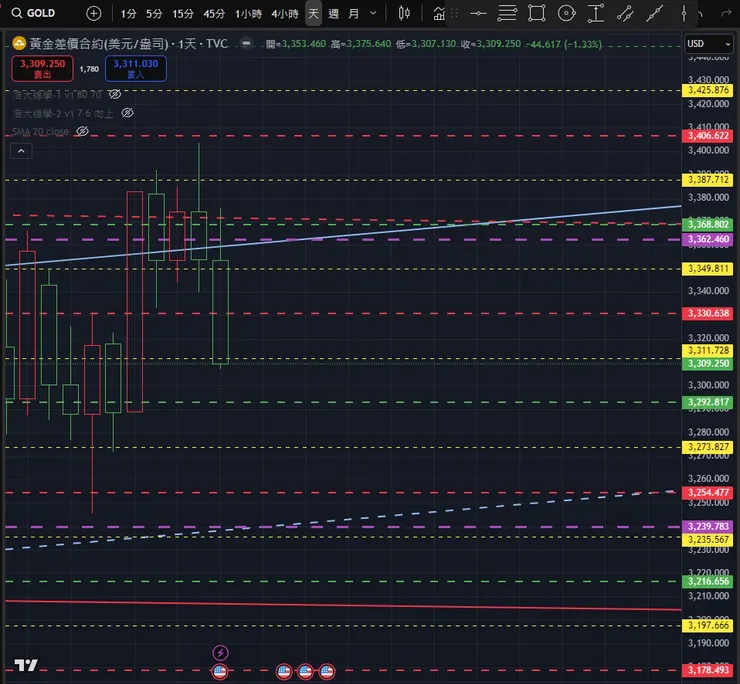Image resolution: width=740 pixels, height=684 pixels.
Task: Switch to the 1小時 timeframe
Action: (248, 14)
